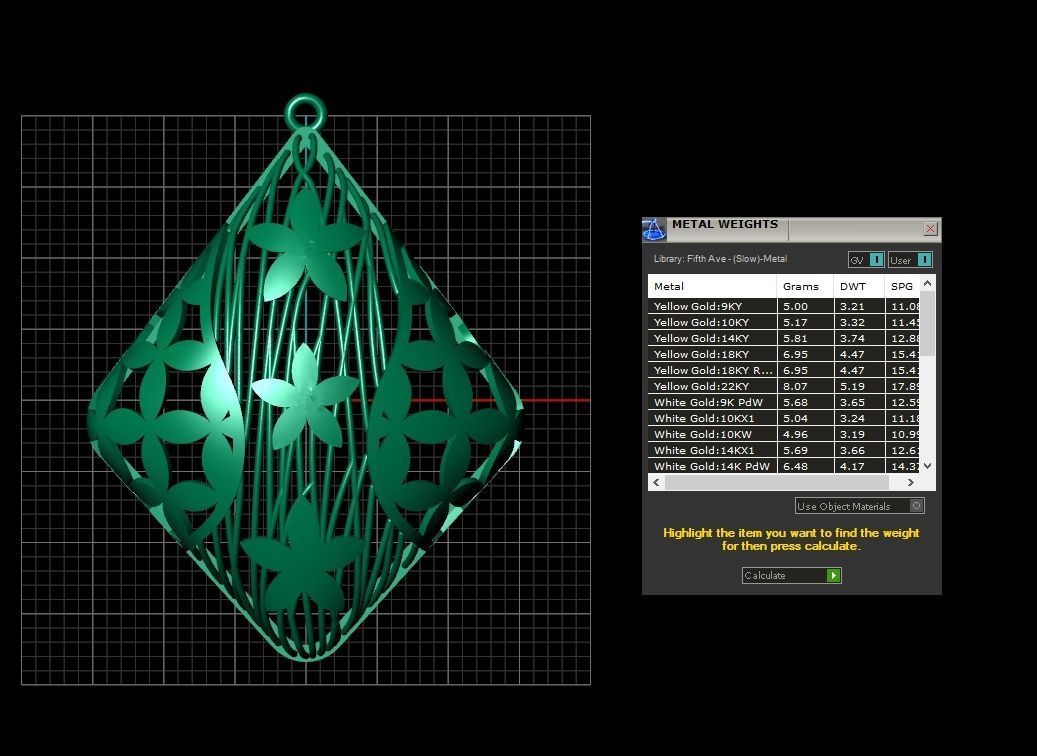This screenshot has width=1037, height=756.
Task: Click the 3.21 DWT value
Action: click(x=852, y=306)
